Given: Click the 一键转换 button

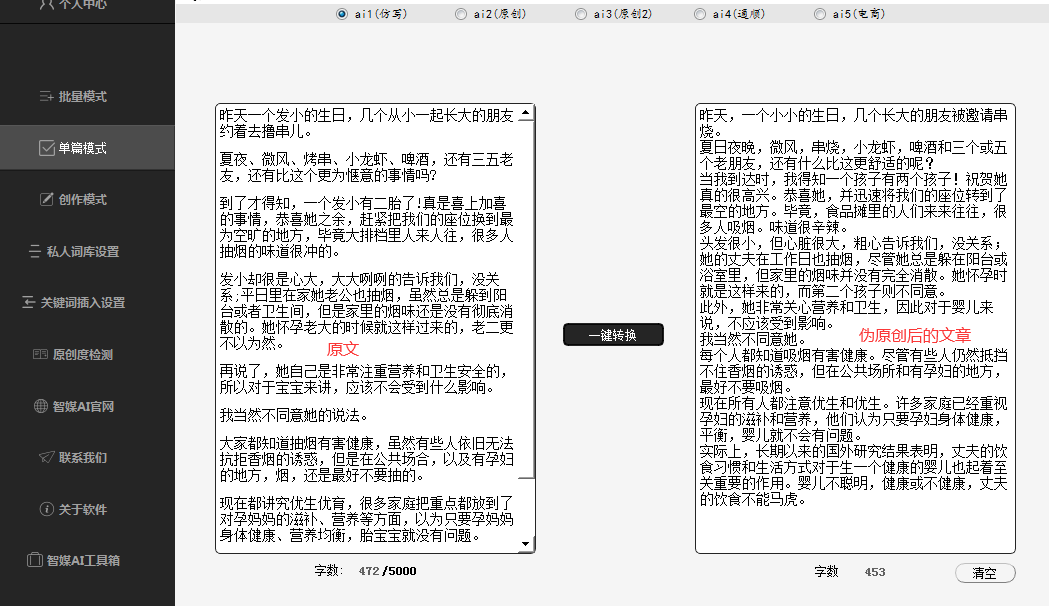Looking at the screenshot, I should (x=613, y=334).
